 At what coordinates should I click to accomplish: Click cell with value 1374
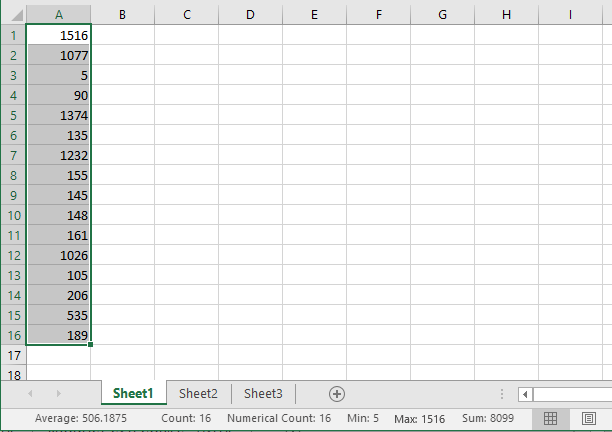tap(59, 115)
